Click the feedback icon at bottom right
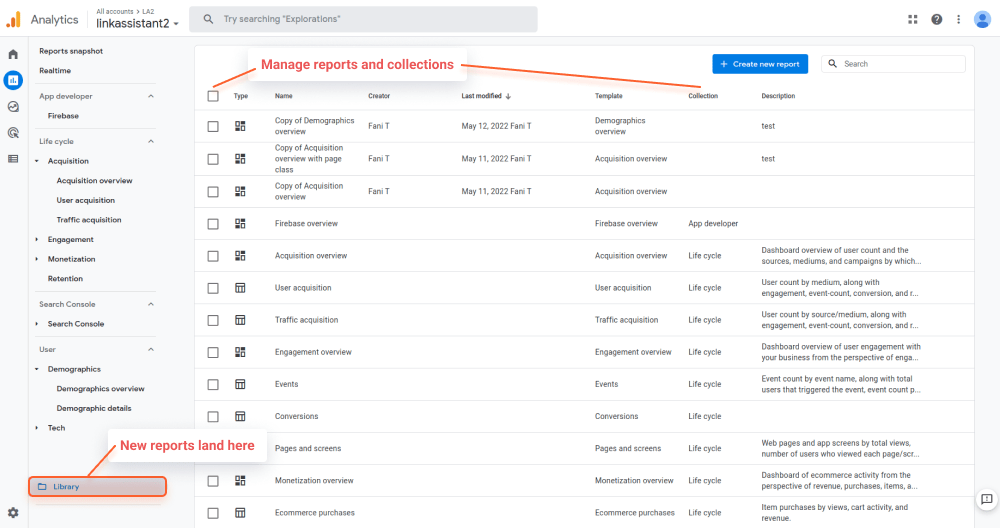This screenshot has height=528, width=1000. tap(986, 499)
